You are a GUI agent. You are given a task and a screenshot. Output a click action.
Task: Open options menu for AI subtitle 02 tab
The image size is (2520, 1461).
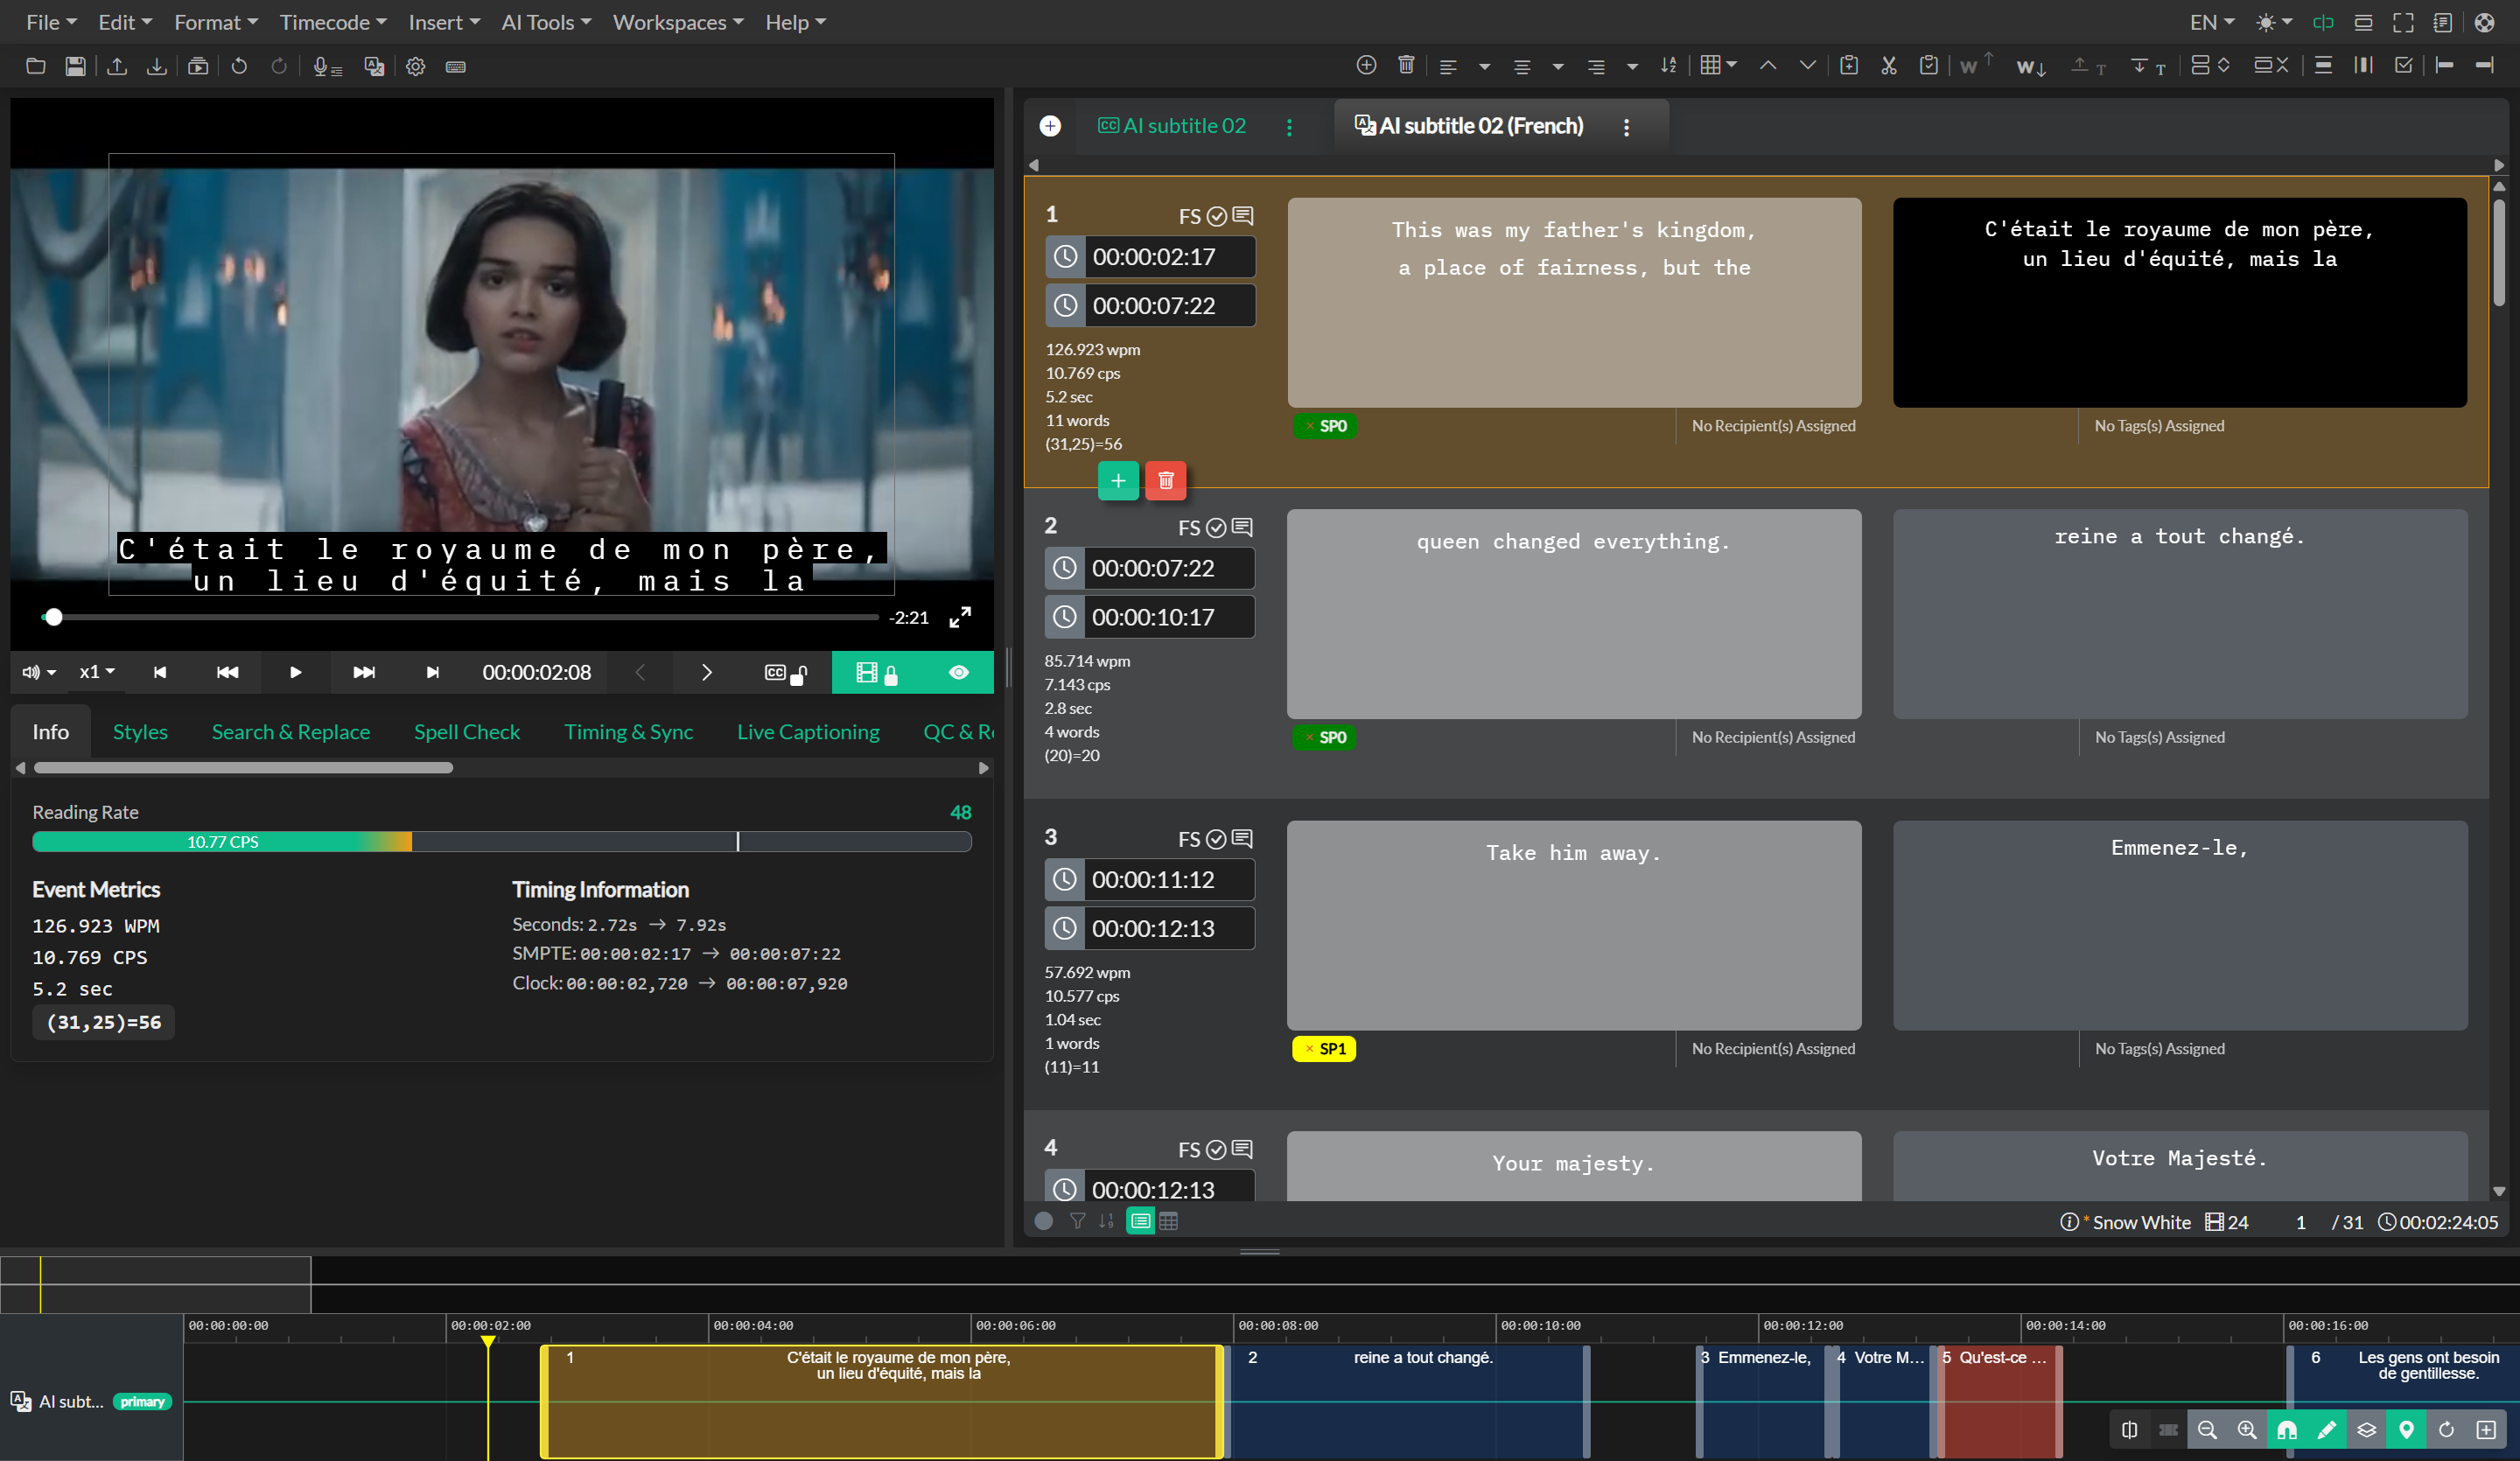point(1289,127)
